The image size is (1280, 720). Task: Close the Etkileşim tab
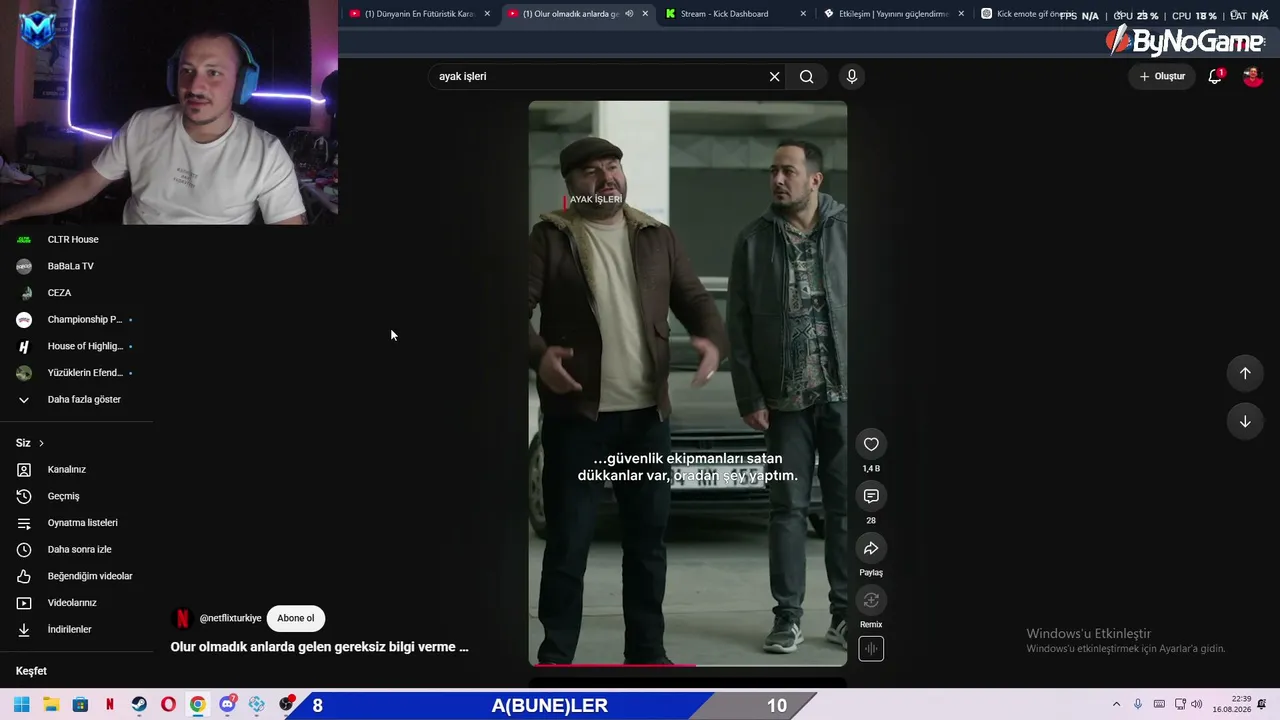tap(961, 14)
